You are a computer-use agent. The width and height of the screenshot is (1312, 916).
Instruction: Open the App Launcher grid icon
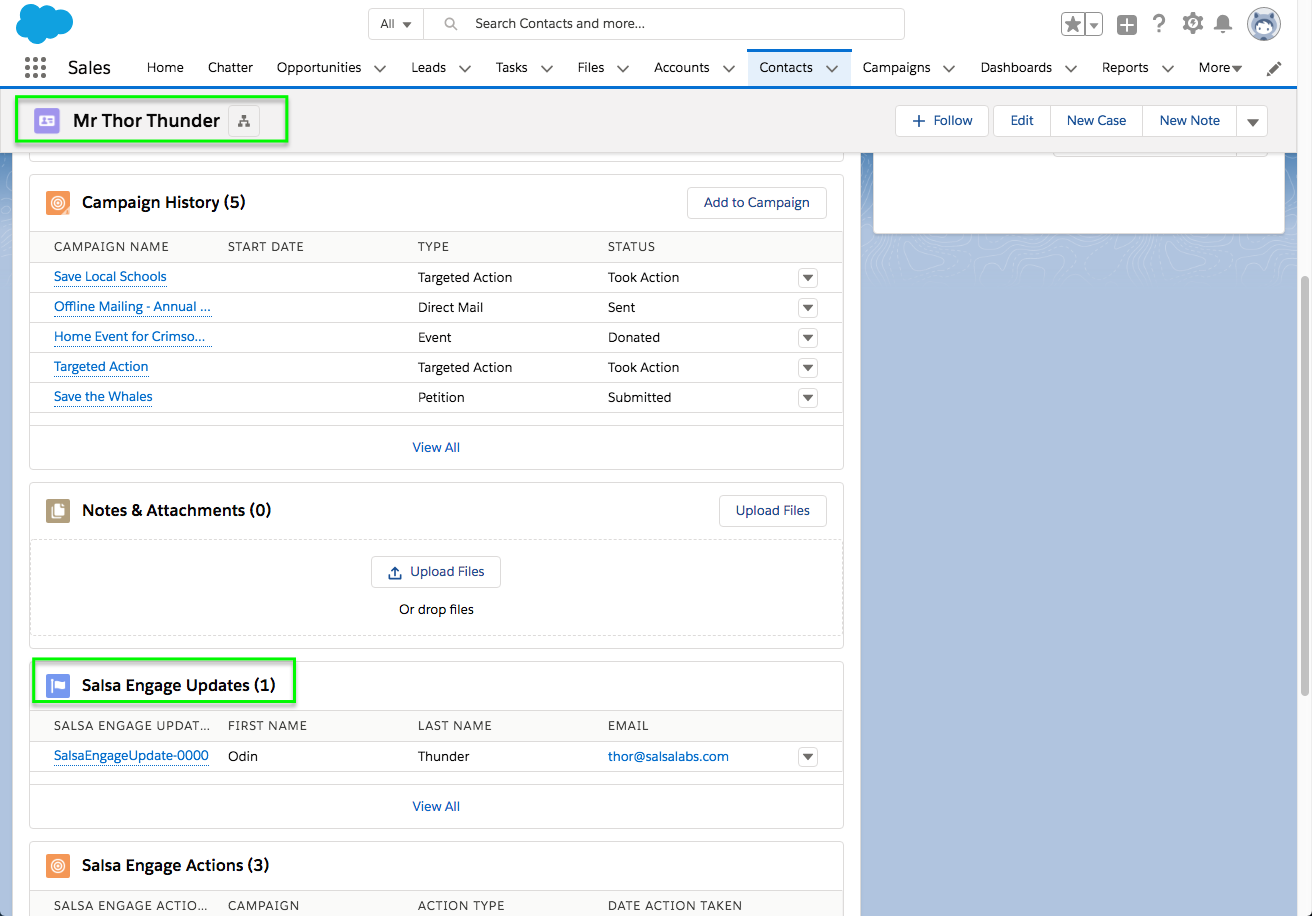tap(35, 68)
